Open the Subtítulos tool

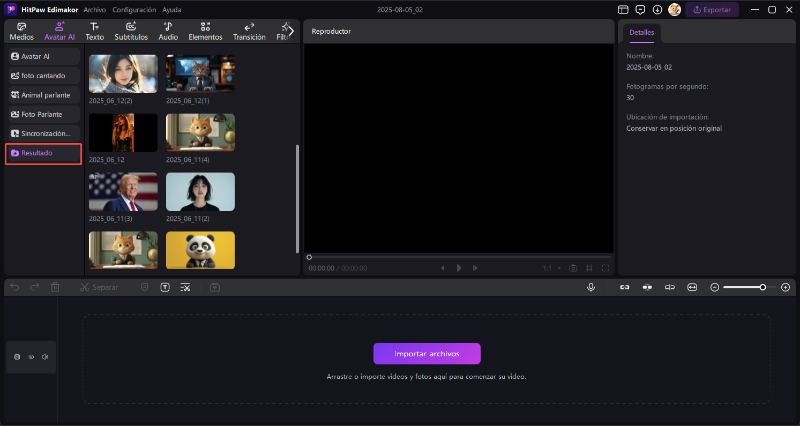130,31
